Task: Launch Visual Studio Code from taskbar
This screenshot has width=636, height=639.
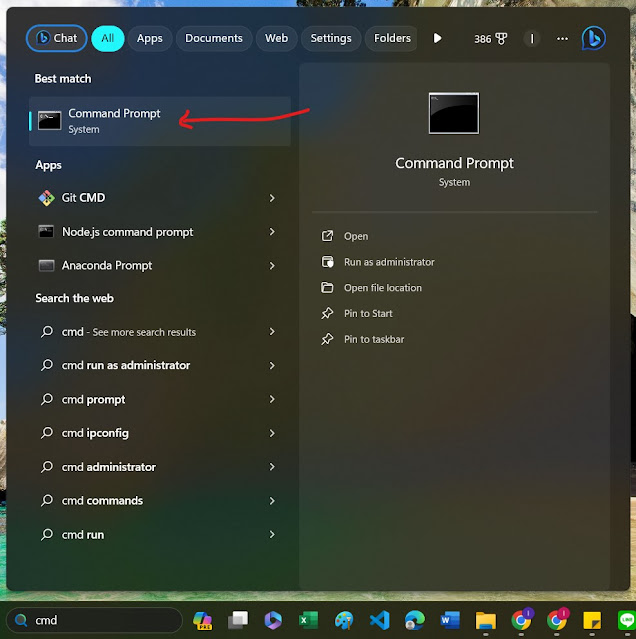Action: pyautogui.click(x=379, y=620)
